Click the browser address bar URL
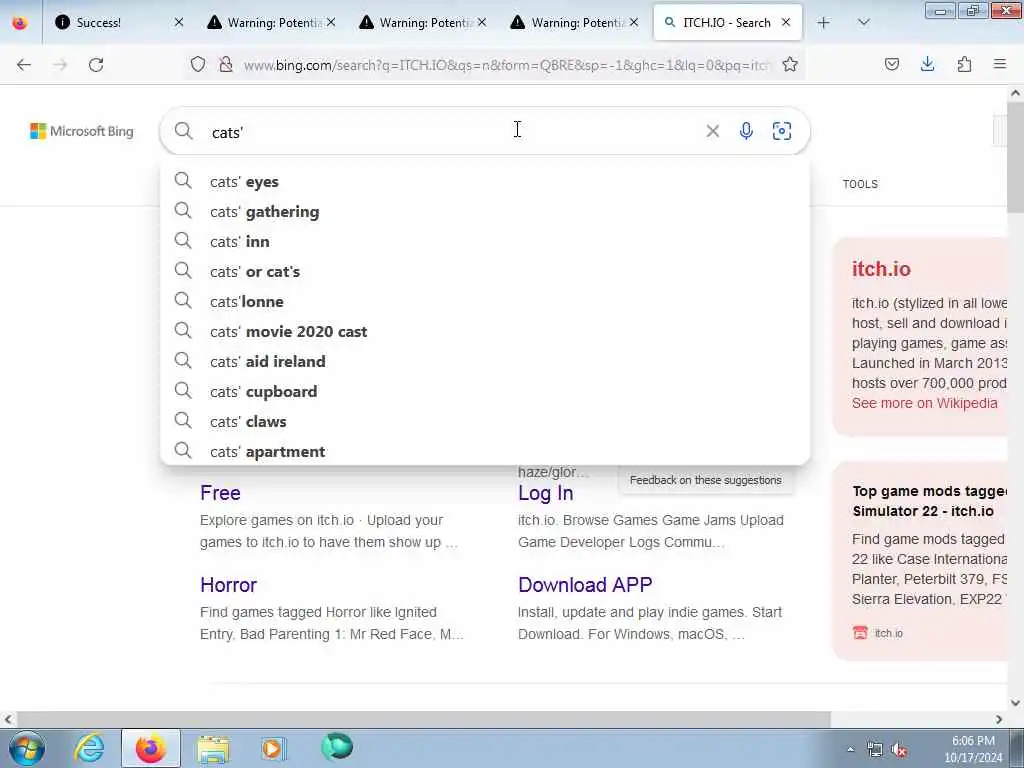Image resolution: width=1024 pixels, height=768 pixels. coord(507,65)
